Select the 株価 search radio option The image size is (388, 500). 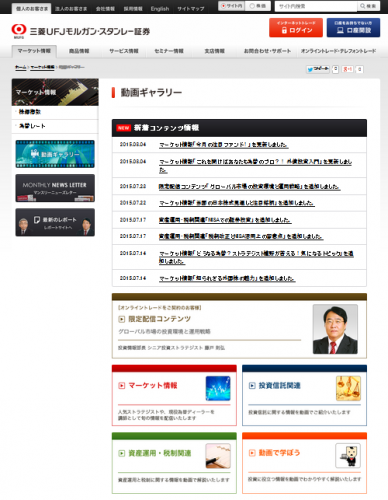258,6
